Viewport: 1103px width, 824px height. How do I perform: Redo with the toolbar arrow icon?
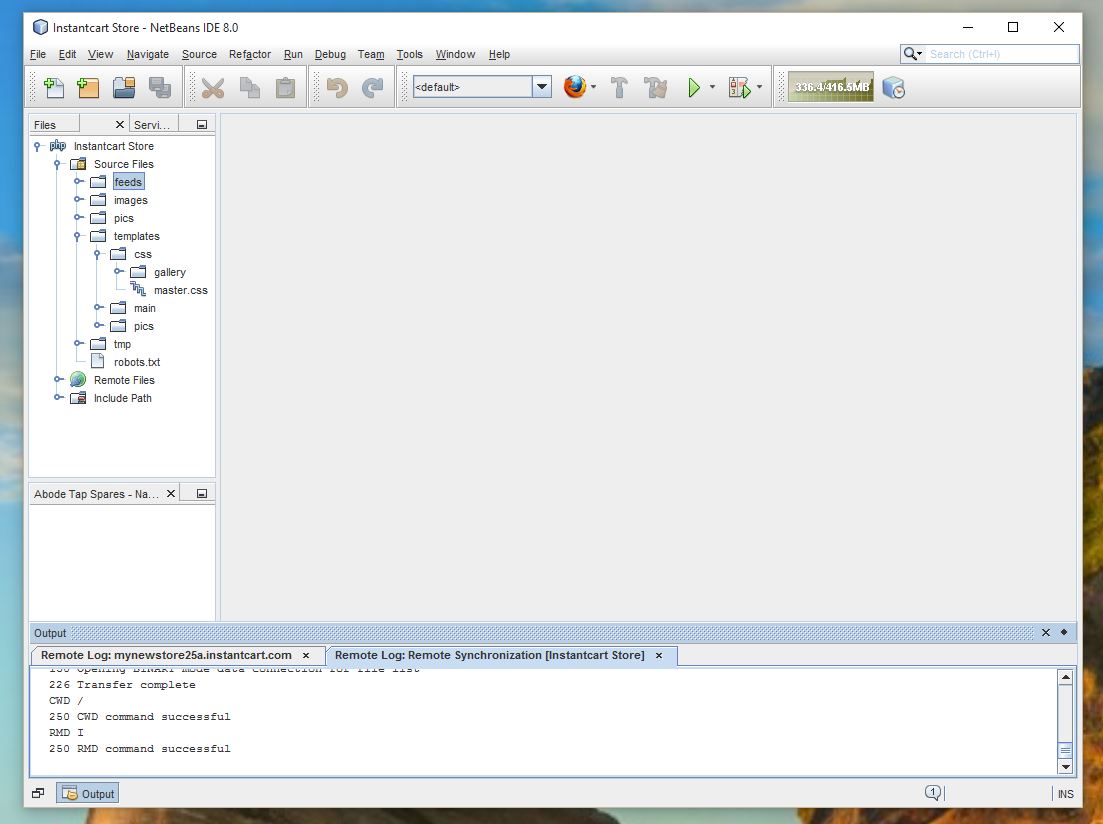pos(372,87)
